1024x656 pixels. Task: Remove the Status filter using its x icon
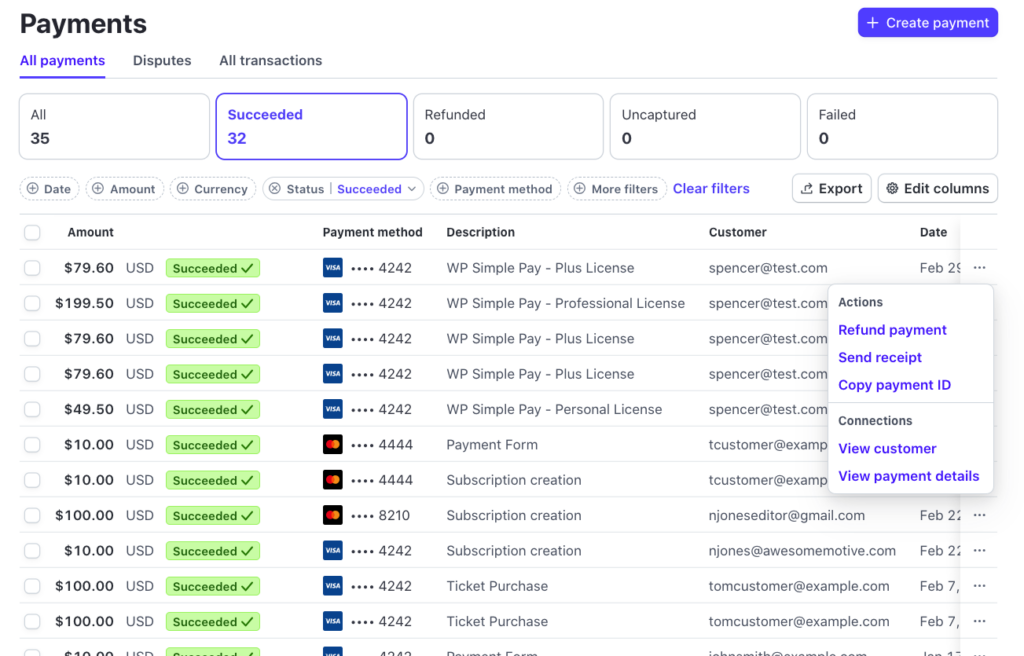[x=273, y=189]
